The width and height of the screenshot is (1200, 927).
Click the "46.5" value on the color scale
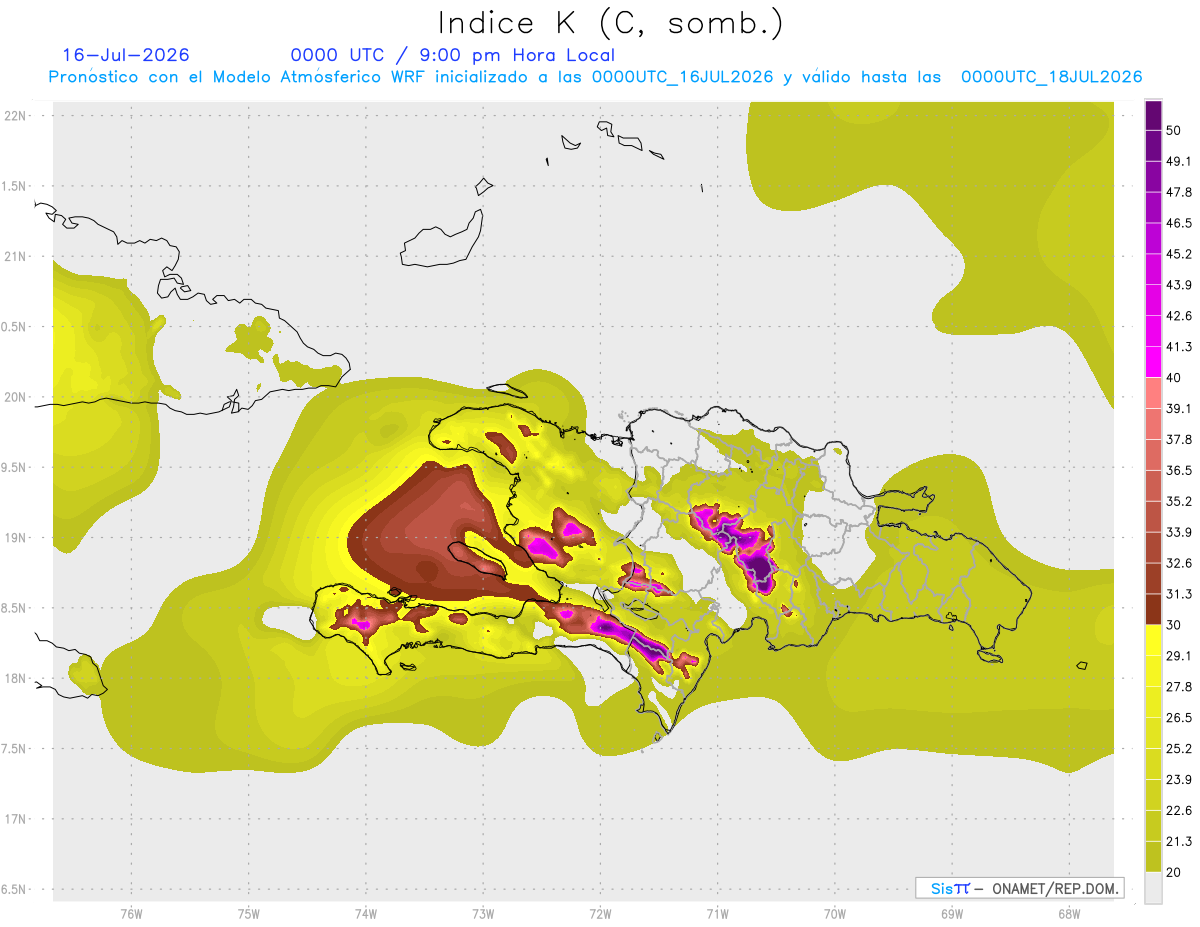coord(1179,223)
